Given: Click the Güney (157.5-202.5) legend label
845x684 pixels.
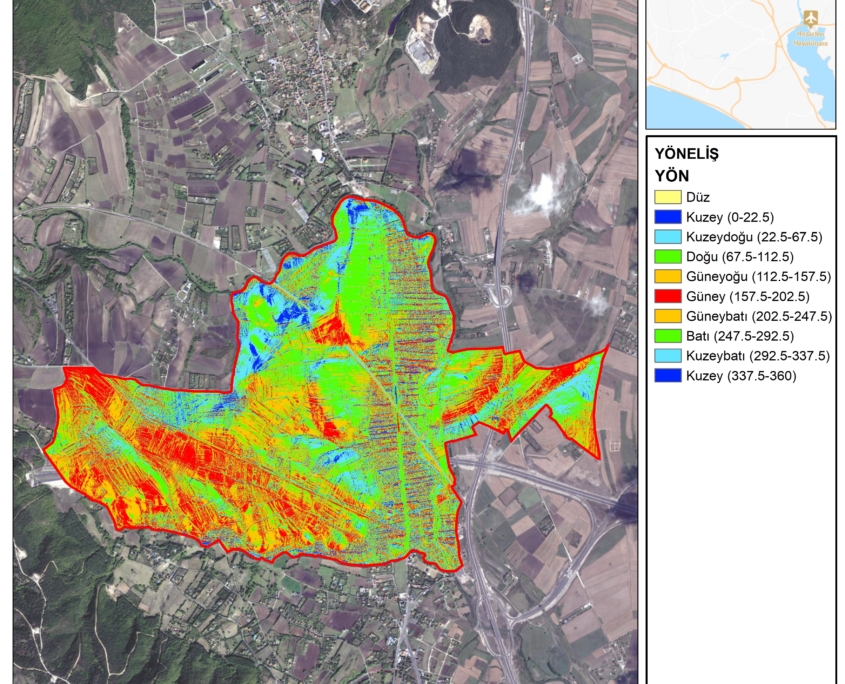Looking at the screenshot, I should pyautogui.click(x=745, y=296).
